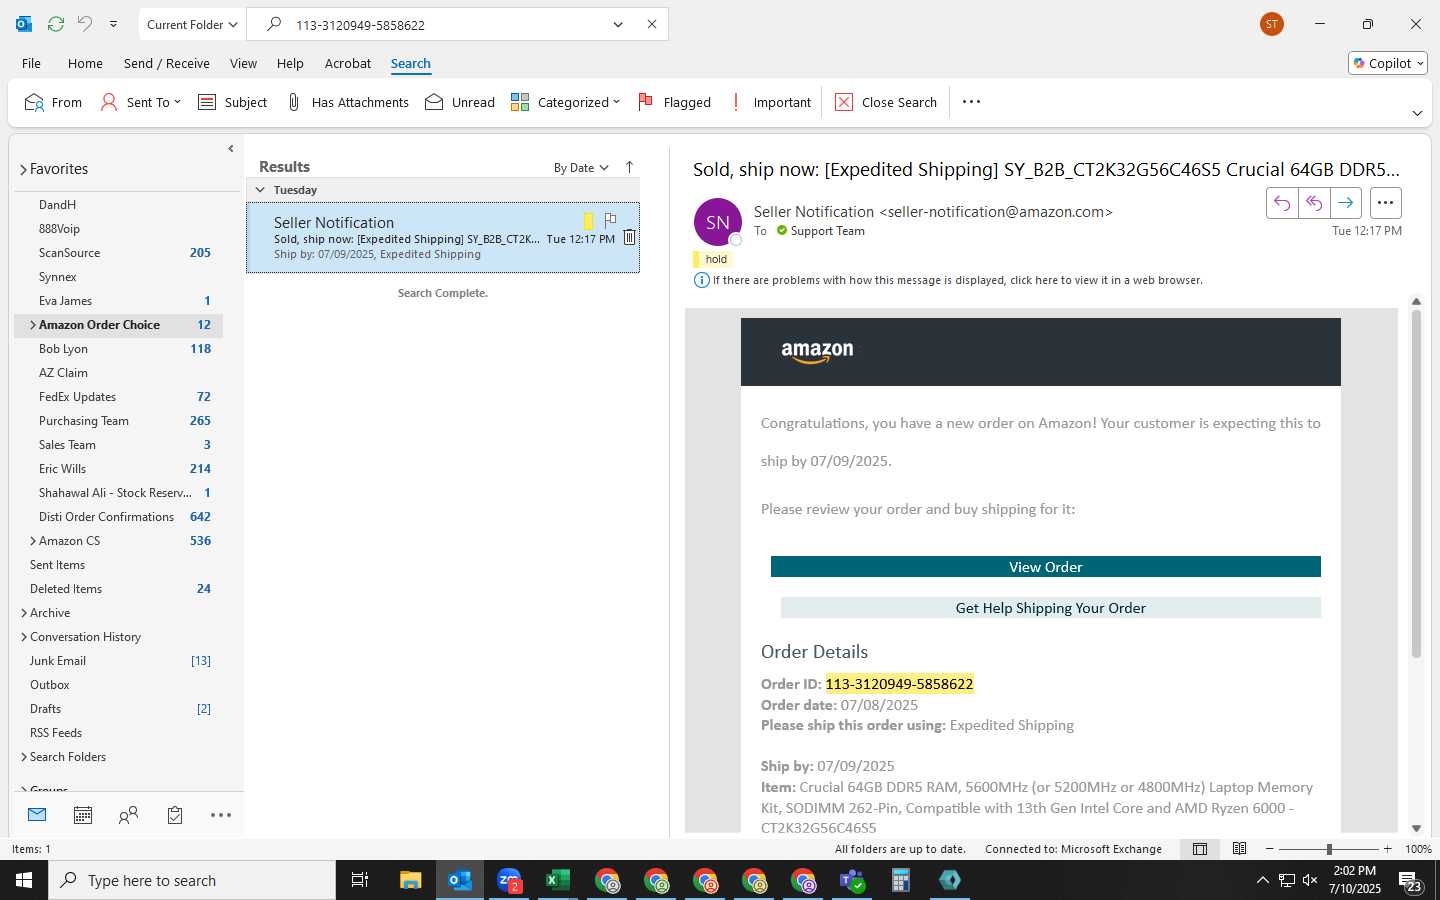Click the Undo icon in title bar
The height and width of the screenshot is (900, 1440).
(x=85, y=24)
